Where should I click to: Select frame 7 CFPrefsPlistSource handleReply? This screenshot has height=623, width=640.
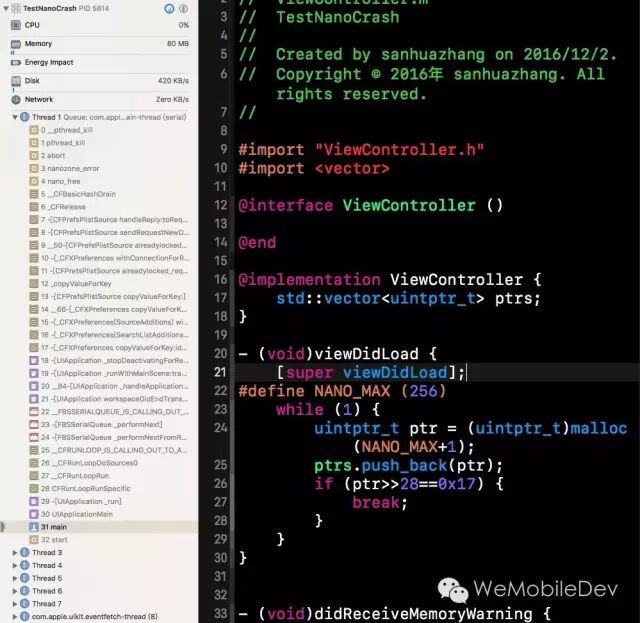tap(109, 220)
